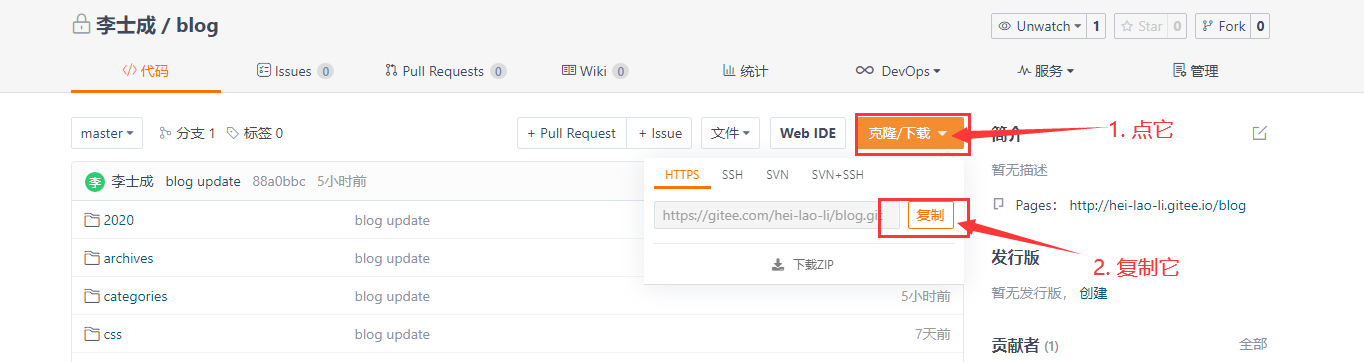
Task: Click the fork count 0
Action: [1260, 26]
